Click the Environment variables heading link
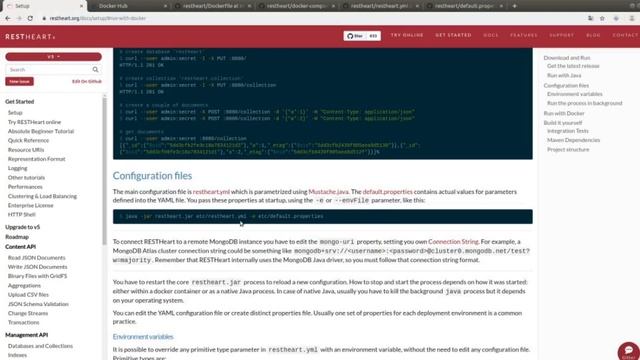The image size is (640, 360). [x=143, y=337]
